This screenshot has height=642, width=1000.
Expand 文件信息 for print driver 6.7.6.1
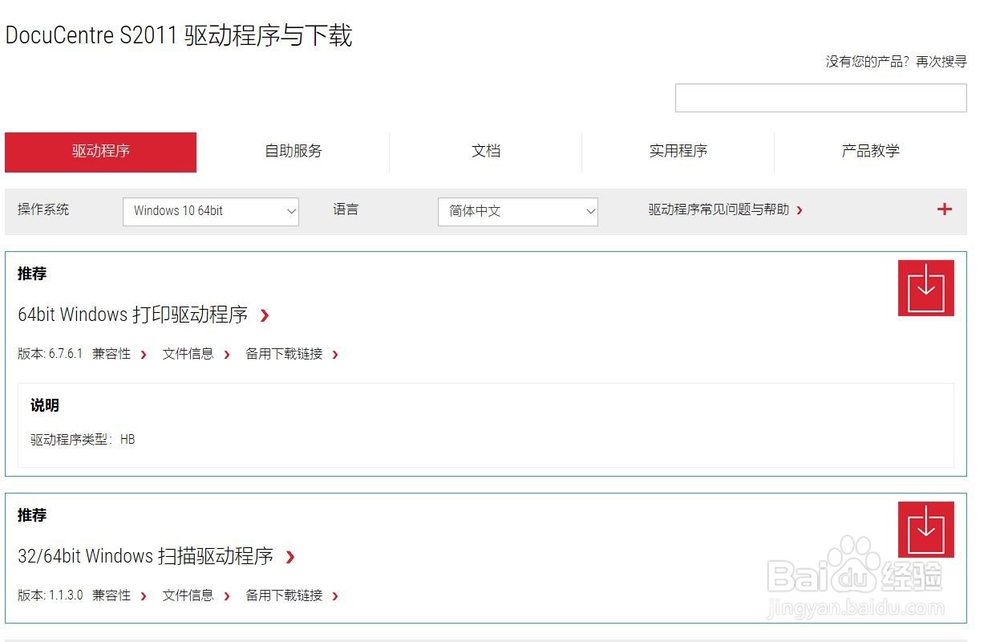click(196, 354)
